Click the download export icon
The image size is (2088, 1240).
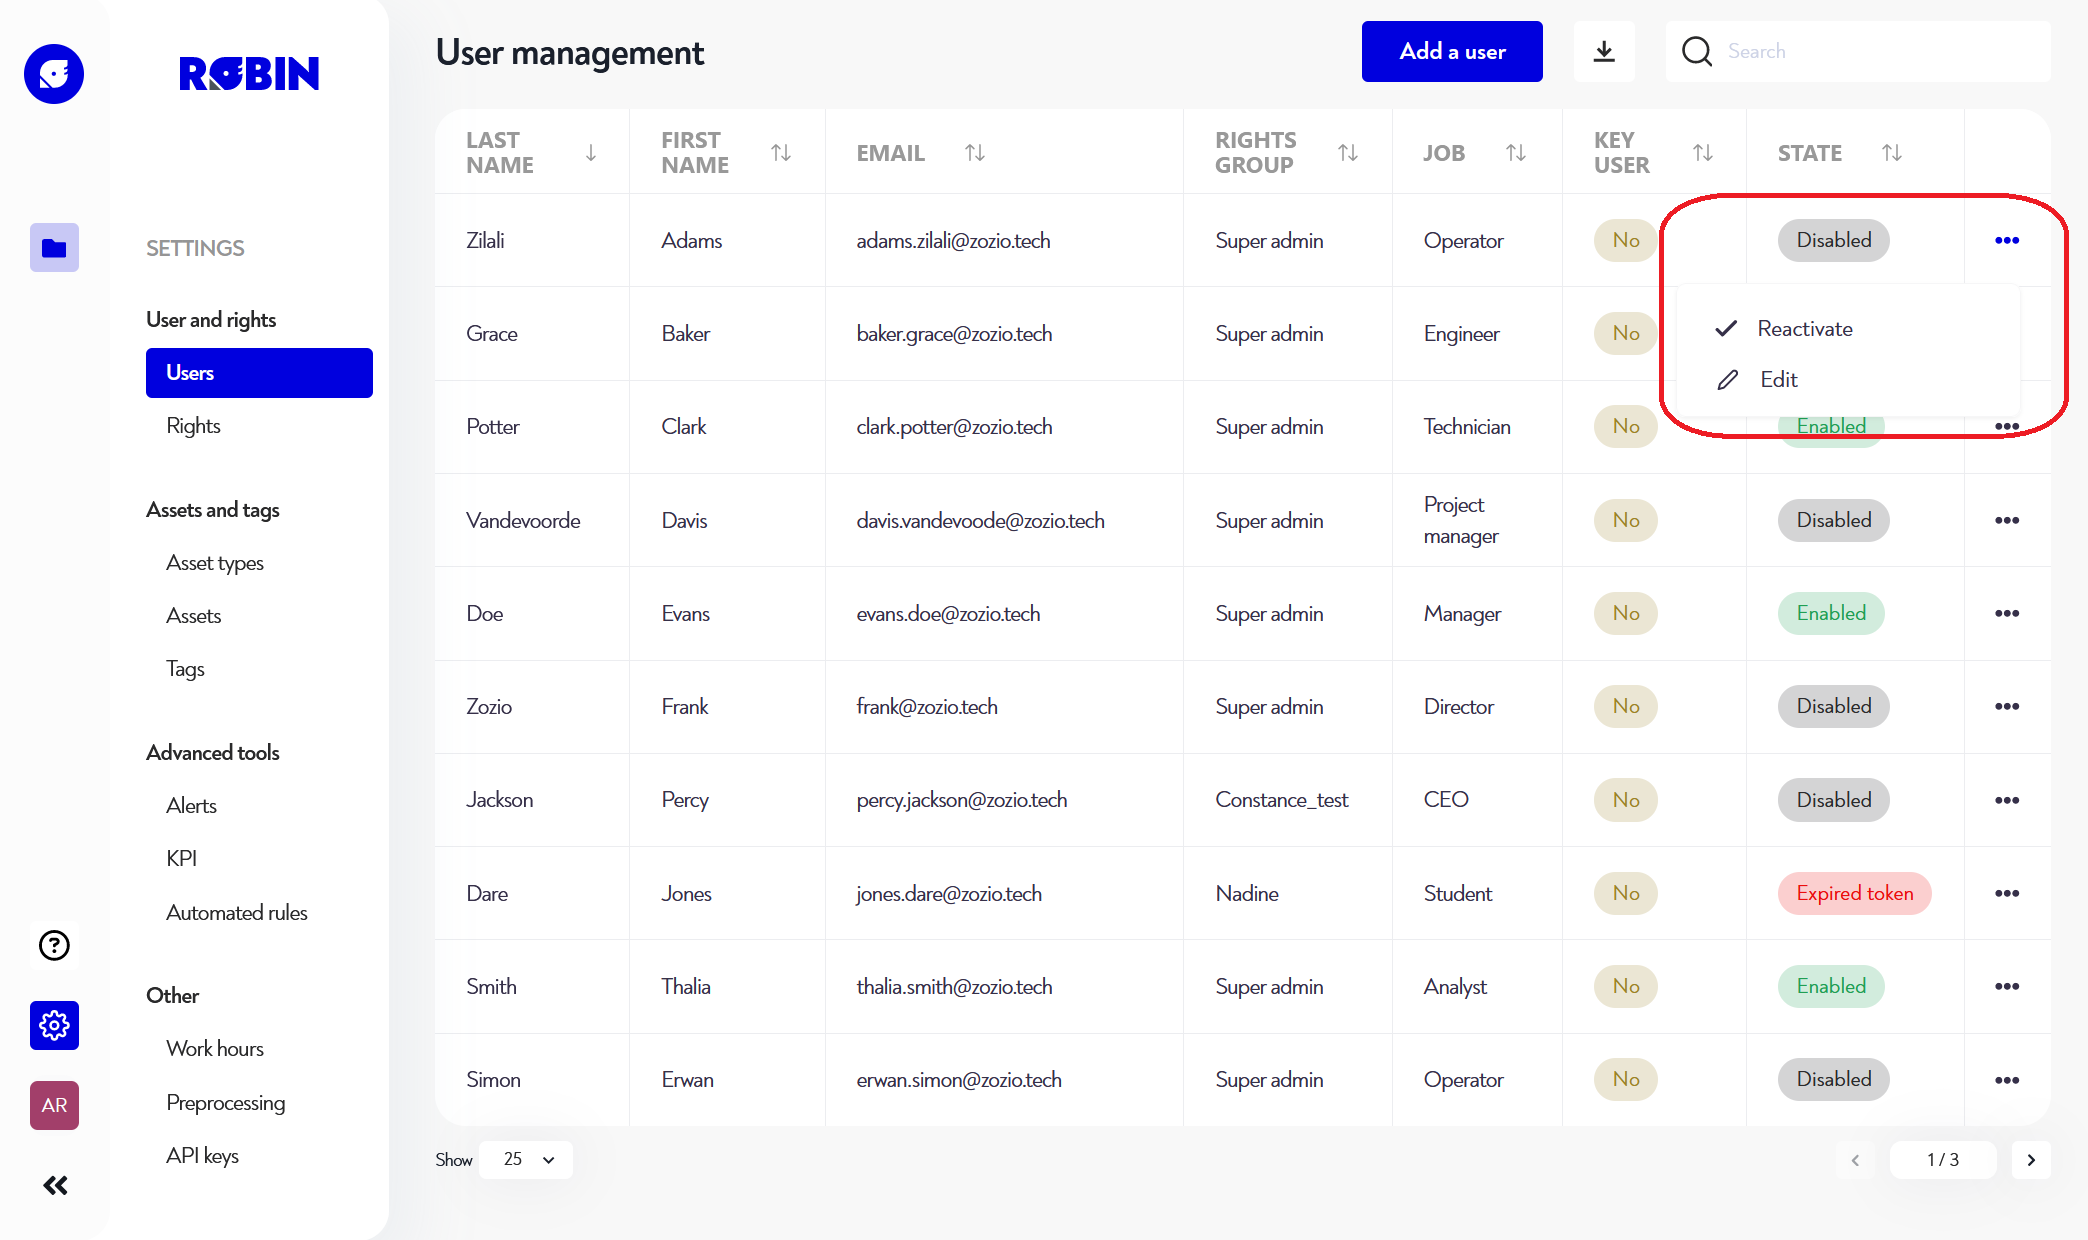(x=1604, y=51)
